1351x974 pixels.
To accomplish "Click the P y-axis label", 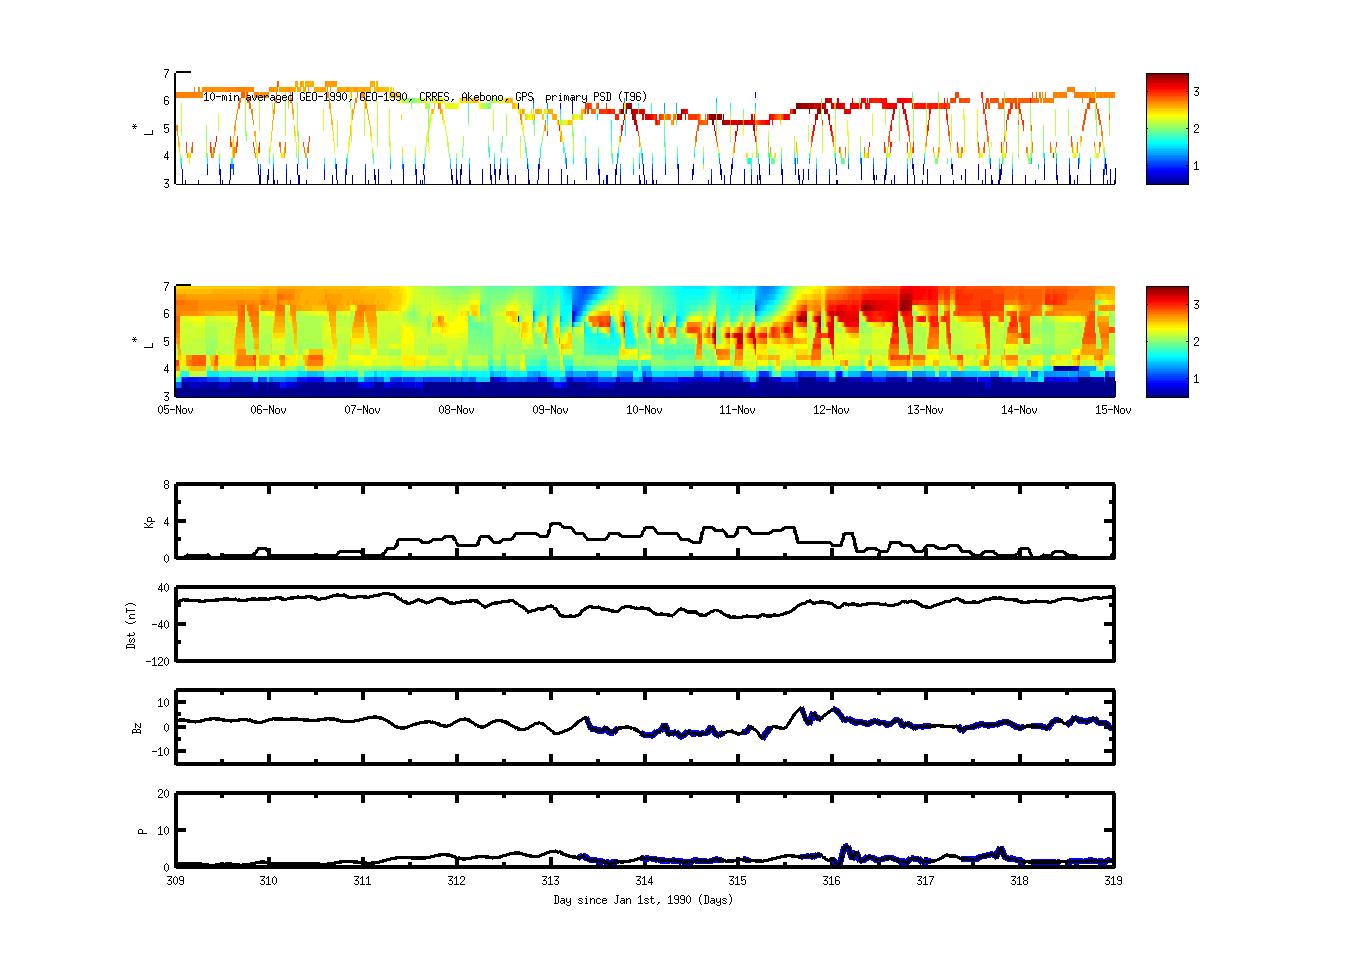I will pyautogui.click(x=142, y=830).
